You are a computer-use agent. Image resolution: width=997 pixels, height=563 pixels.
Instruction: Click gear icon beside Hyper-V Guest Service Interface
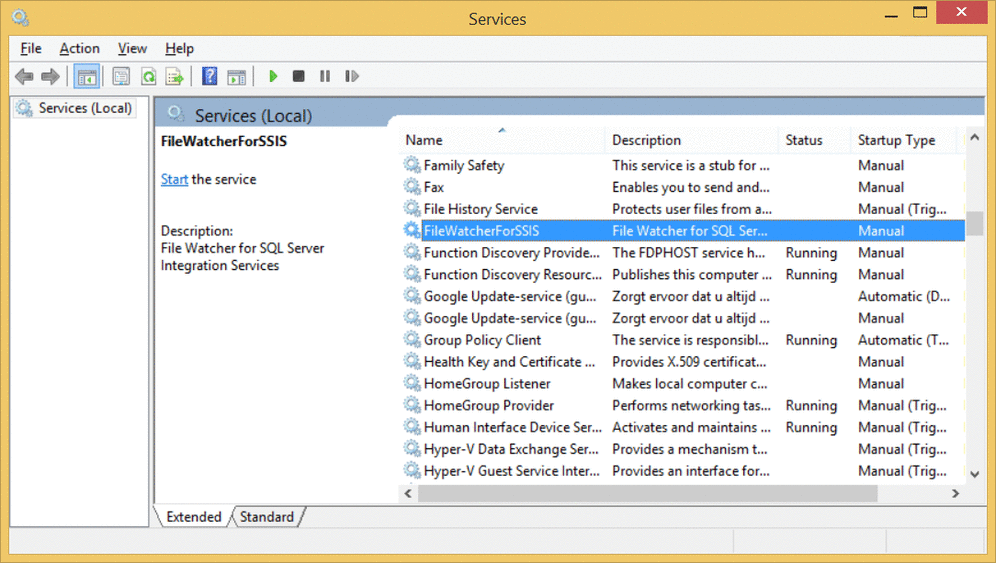[412, 471]
